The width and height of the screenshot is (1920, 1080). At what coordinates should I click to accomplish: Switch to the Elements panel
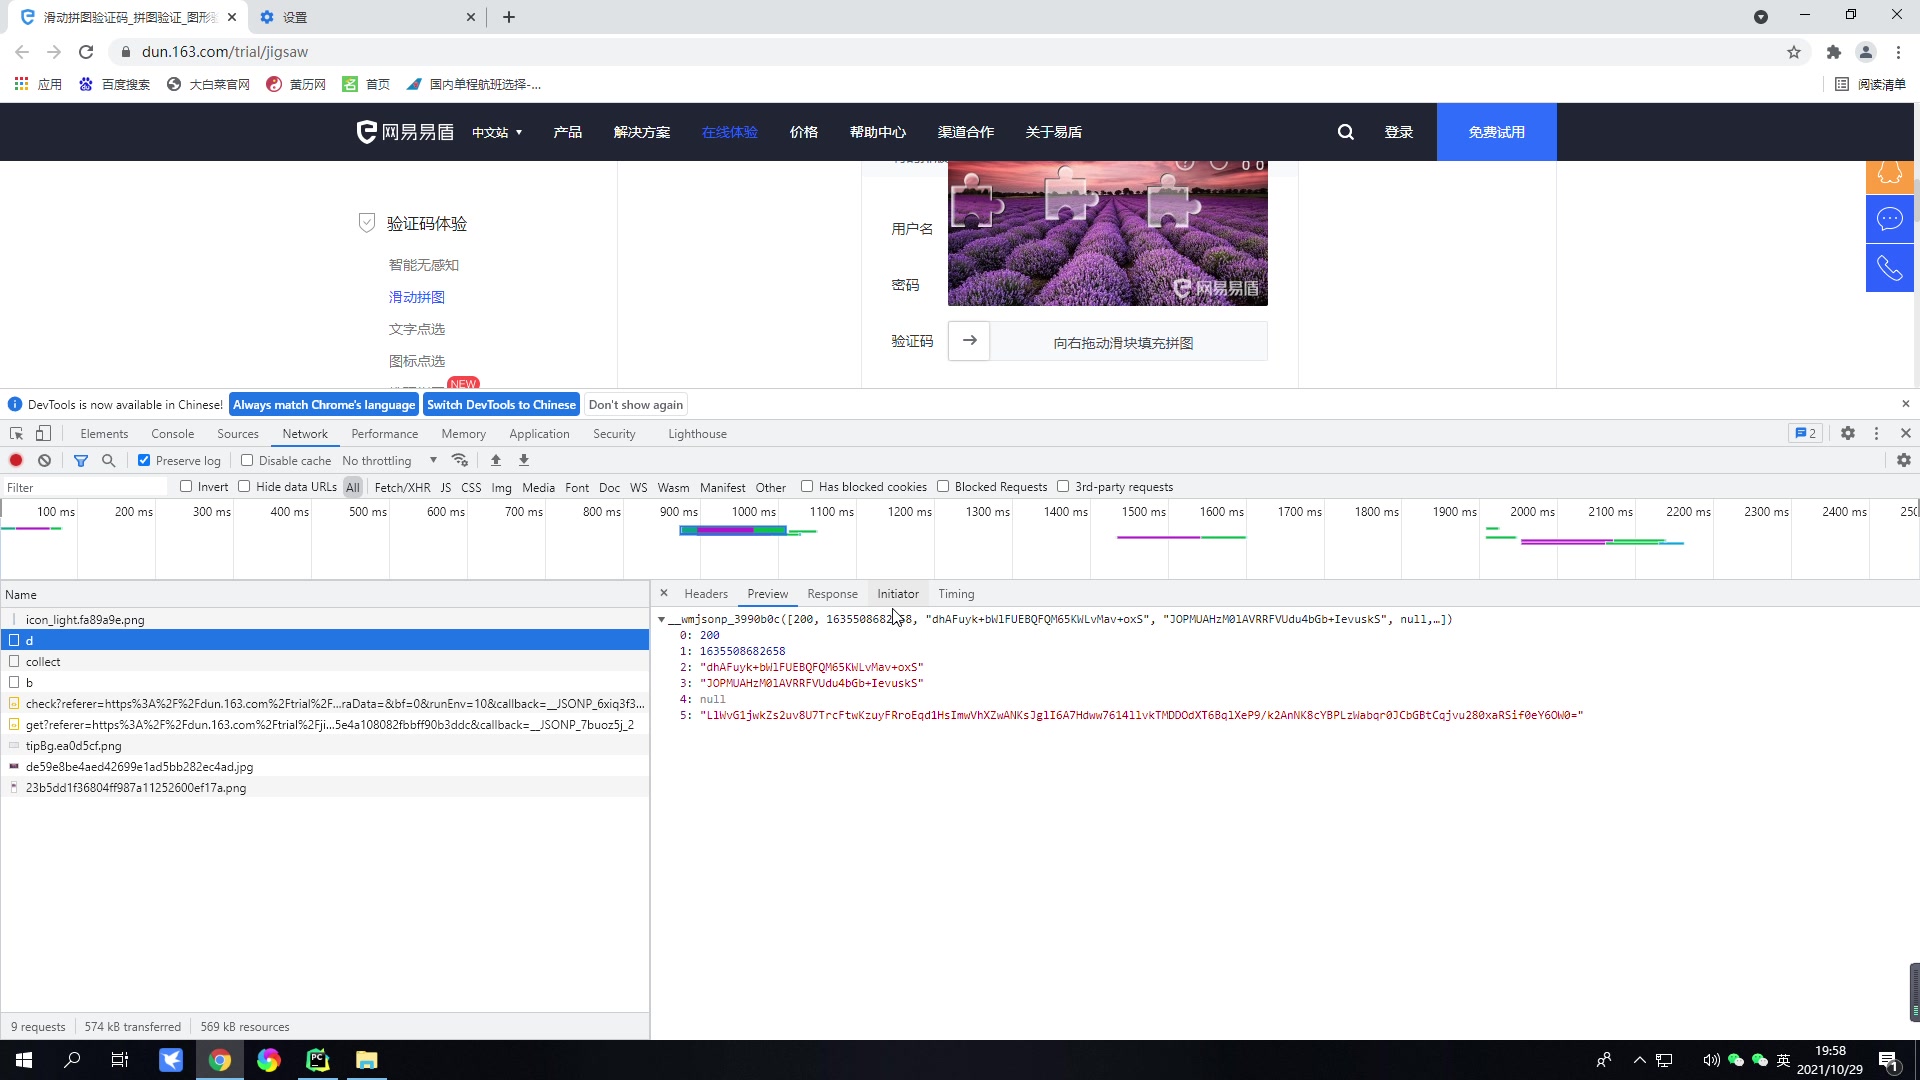point(104,433)
